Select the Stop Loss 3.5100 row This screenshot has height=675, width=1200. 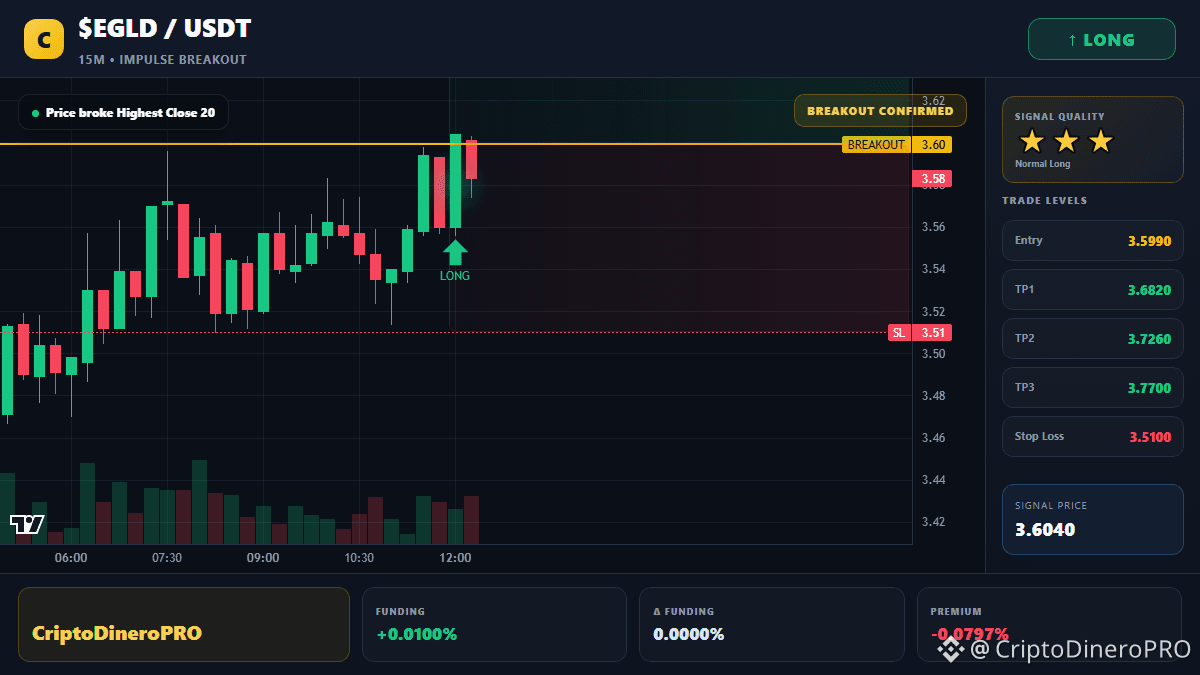coord(1092,437)
